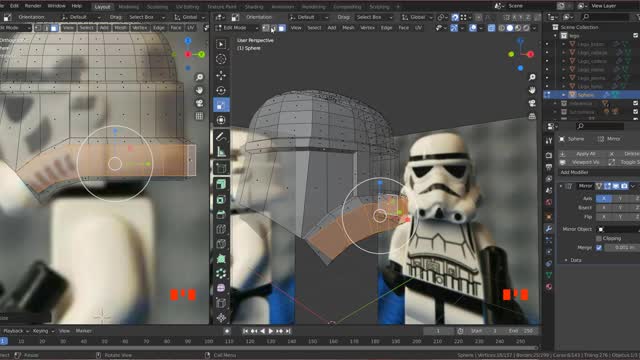This screenshot has width=640, height=360.
Task: Open Face menu in right viewport
Action: coord(403,28)
